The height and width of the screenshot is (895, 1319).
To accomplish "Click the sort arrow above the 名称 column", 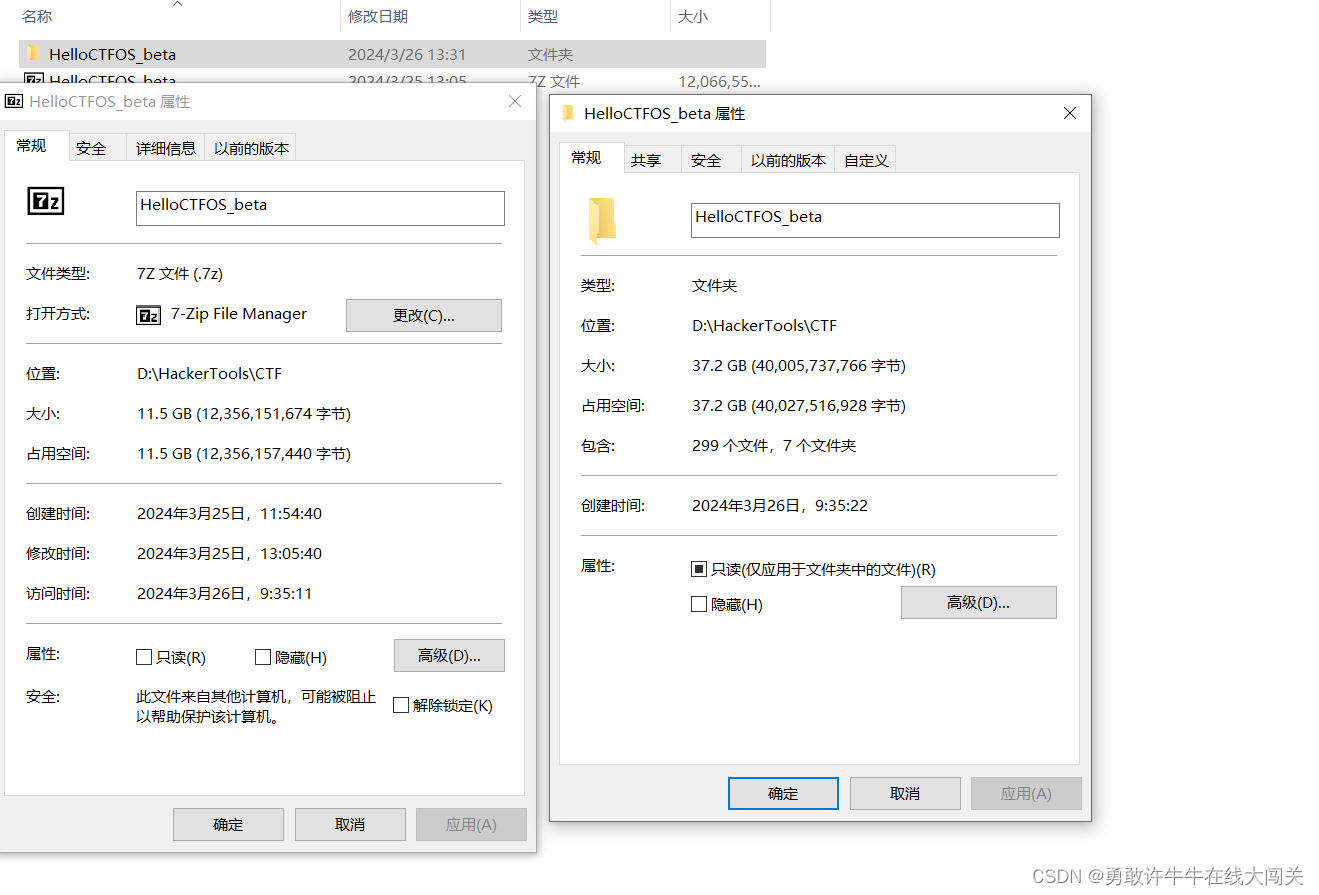I will point(177,4).
